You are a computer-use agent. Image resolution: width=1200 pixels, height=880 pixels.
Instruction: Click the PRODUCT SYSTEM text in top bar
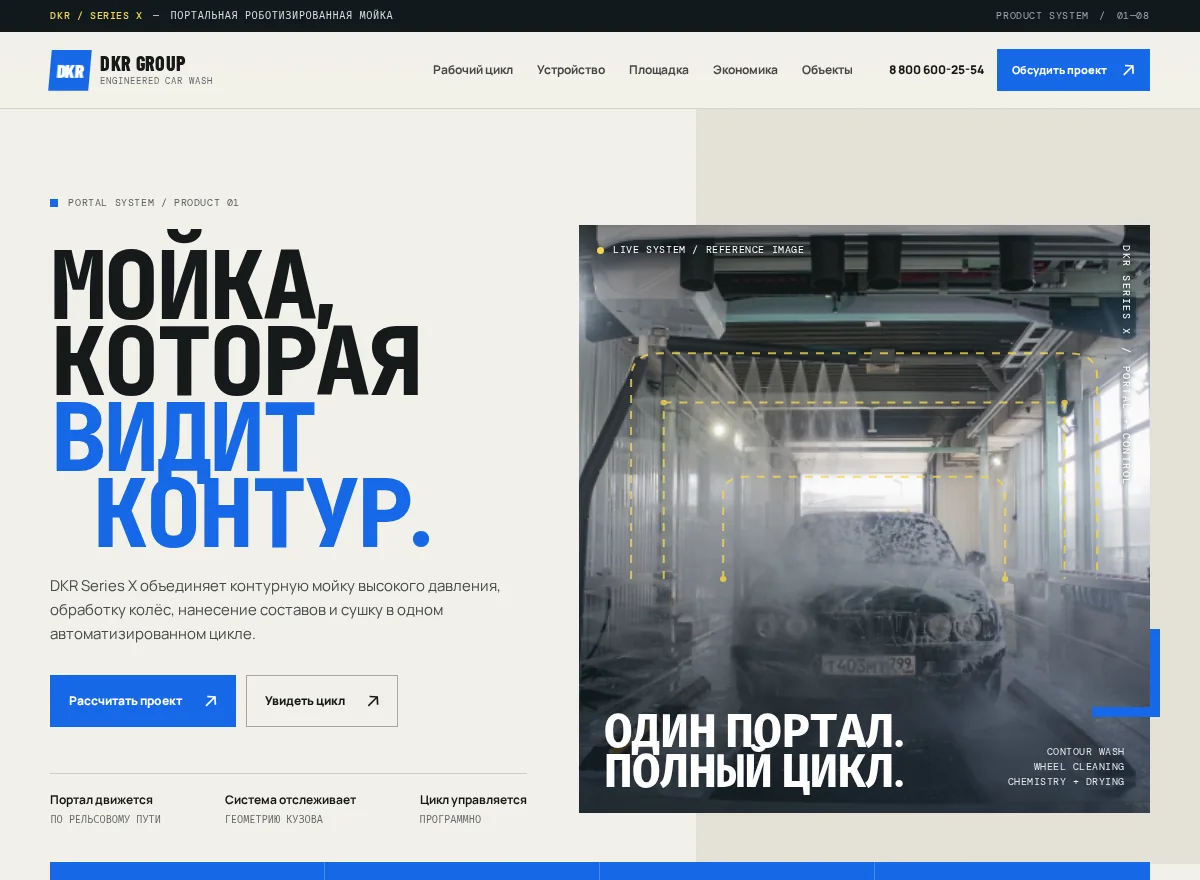[1042, 16]
